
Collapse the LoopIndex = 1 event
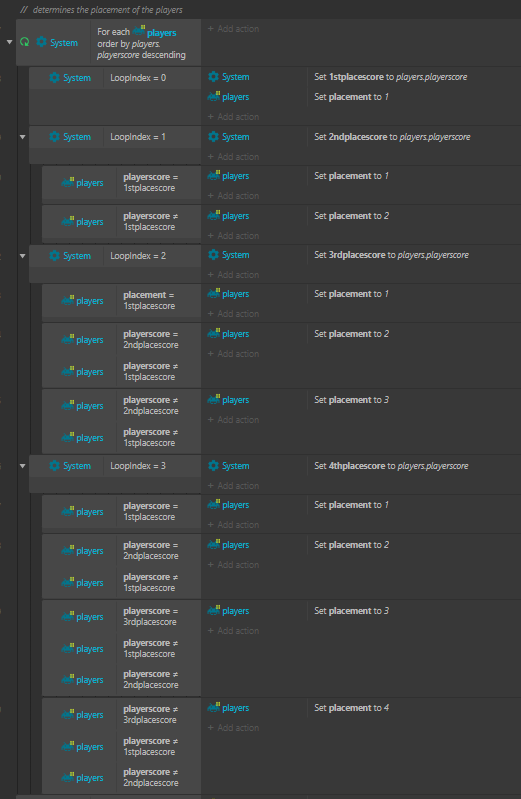coord(22,137)
